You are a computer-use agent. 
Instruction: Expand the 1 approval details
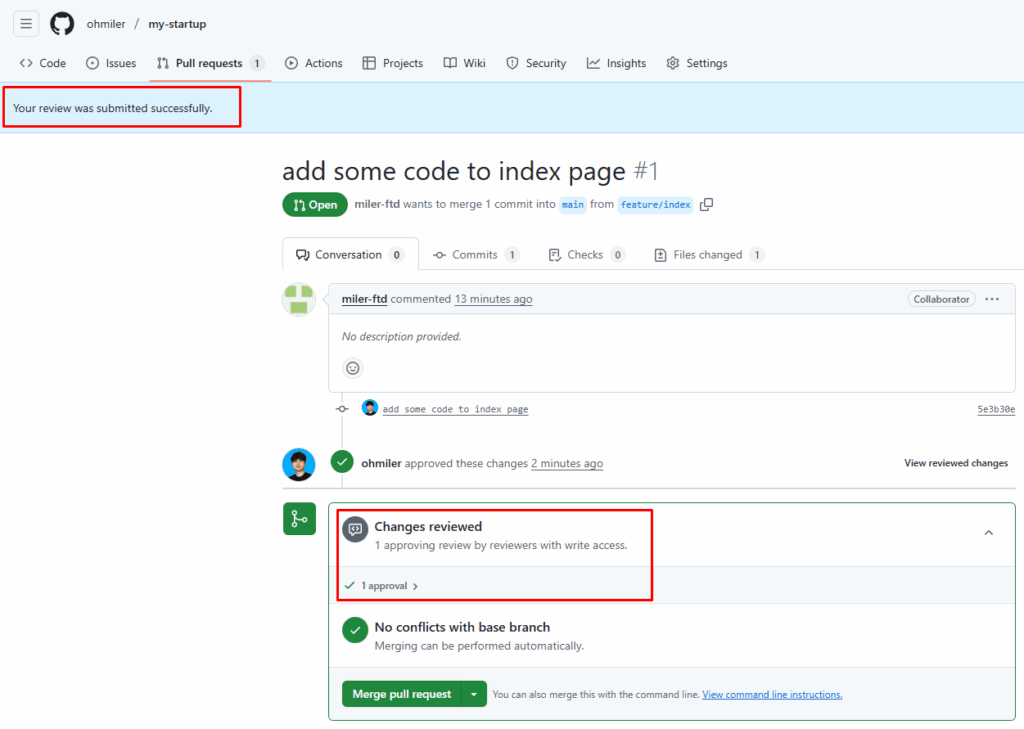point(389,586)
